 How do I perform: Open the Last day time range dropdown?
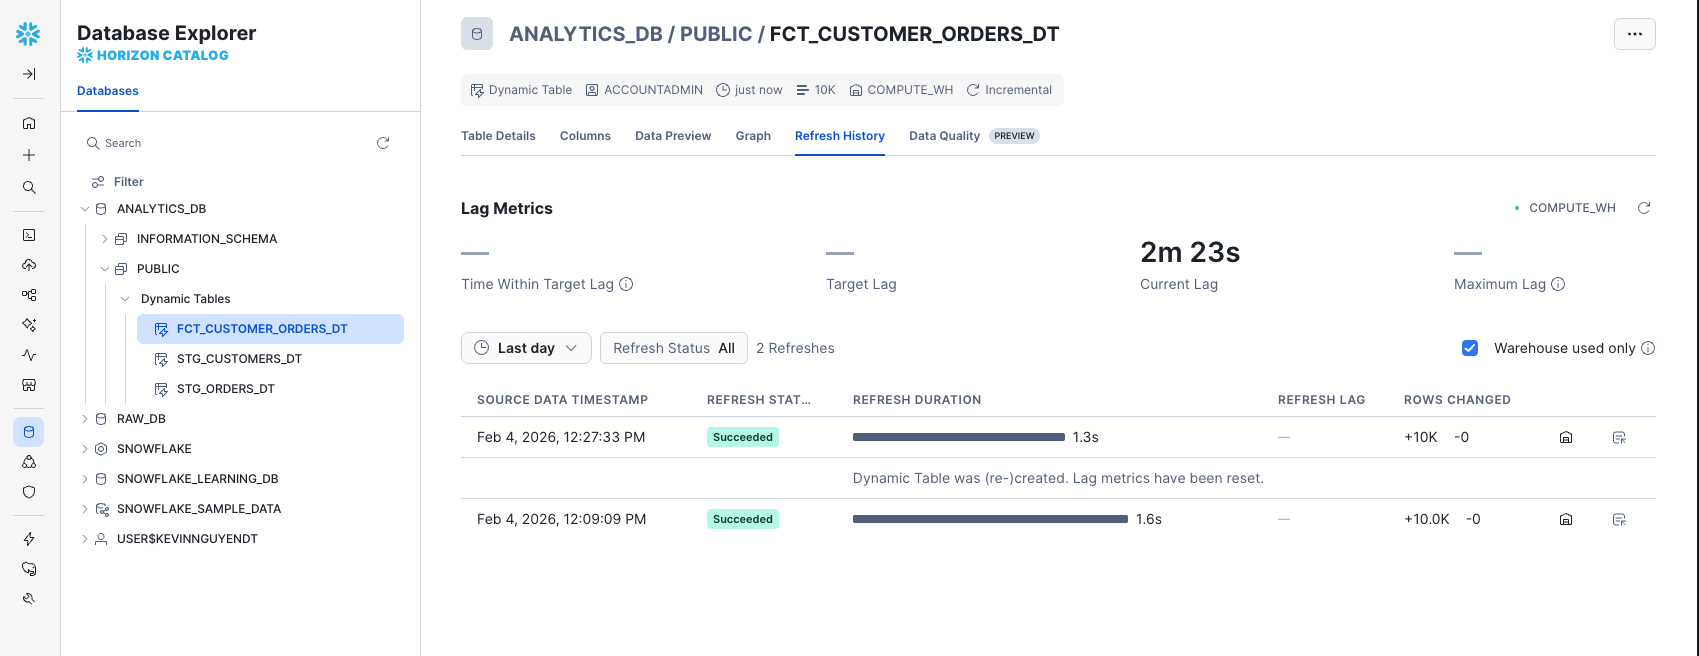526,348
